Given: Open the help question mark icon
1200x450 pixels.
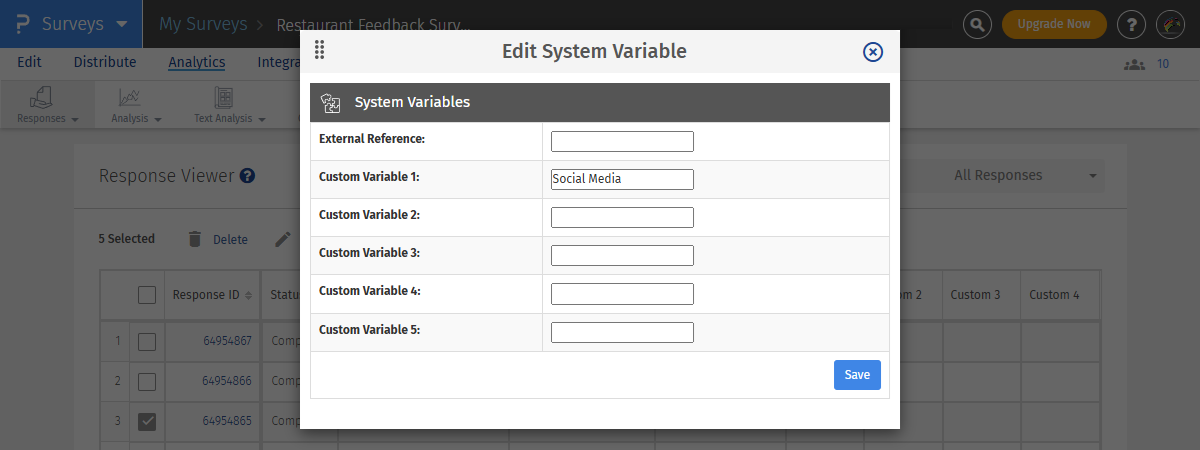Looking at the screenshot, I should tap(1131, 24).
